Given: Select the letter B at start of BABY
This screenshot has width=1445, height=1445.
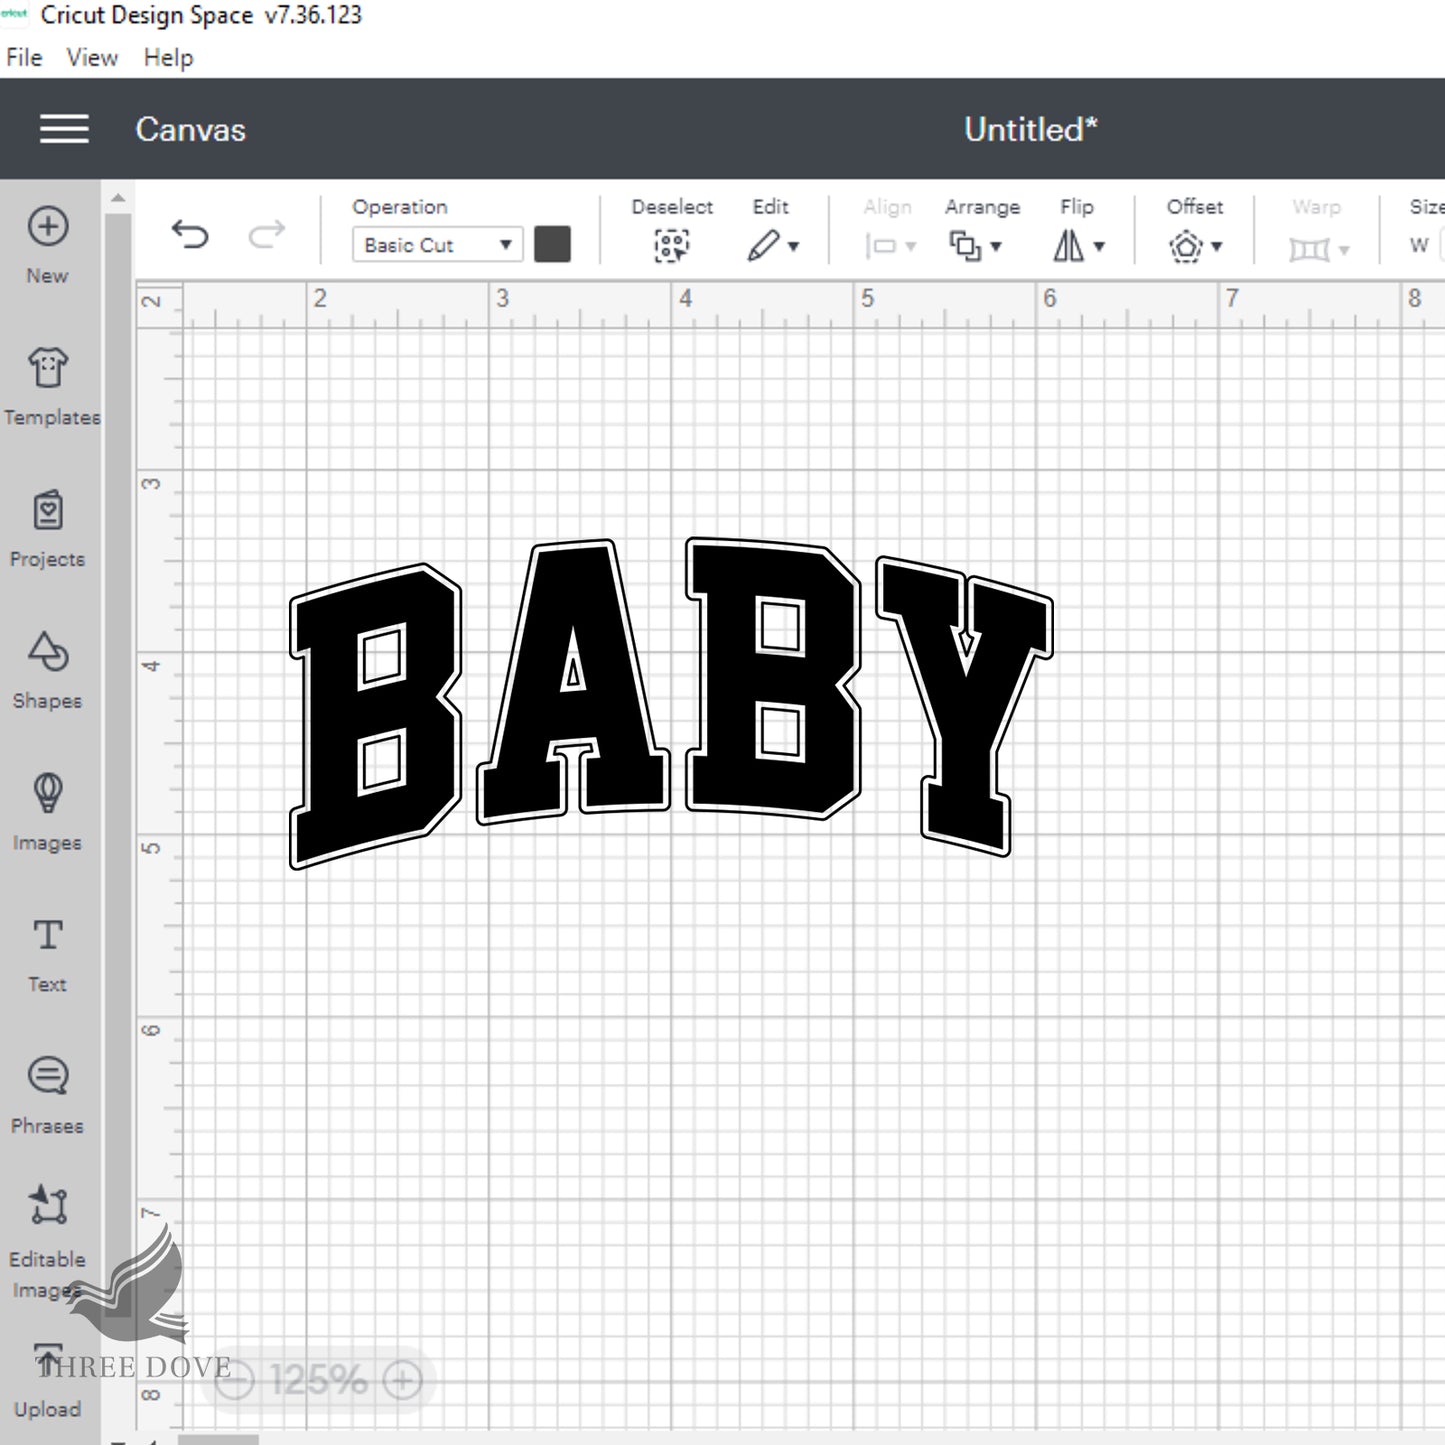Looking at the screenshot, I should 375,716.
